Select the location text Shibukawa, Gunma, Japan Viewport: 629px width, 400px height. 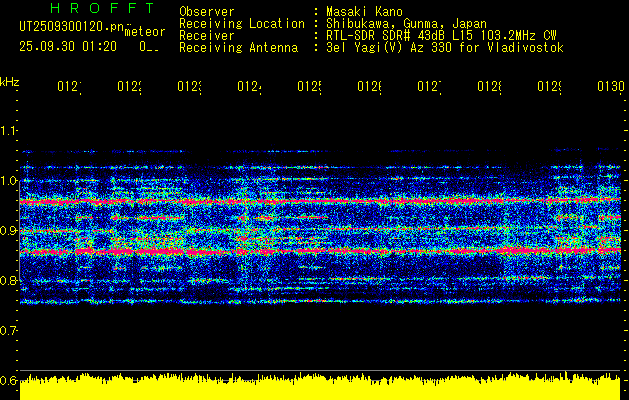pos(406,24)
